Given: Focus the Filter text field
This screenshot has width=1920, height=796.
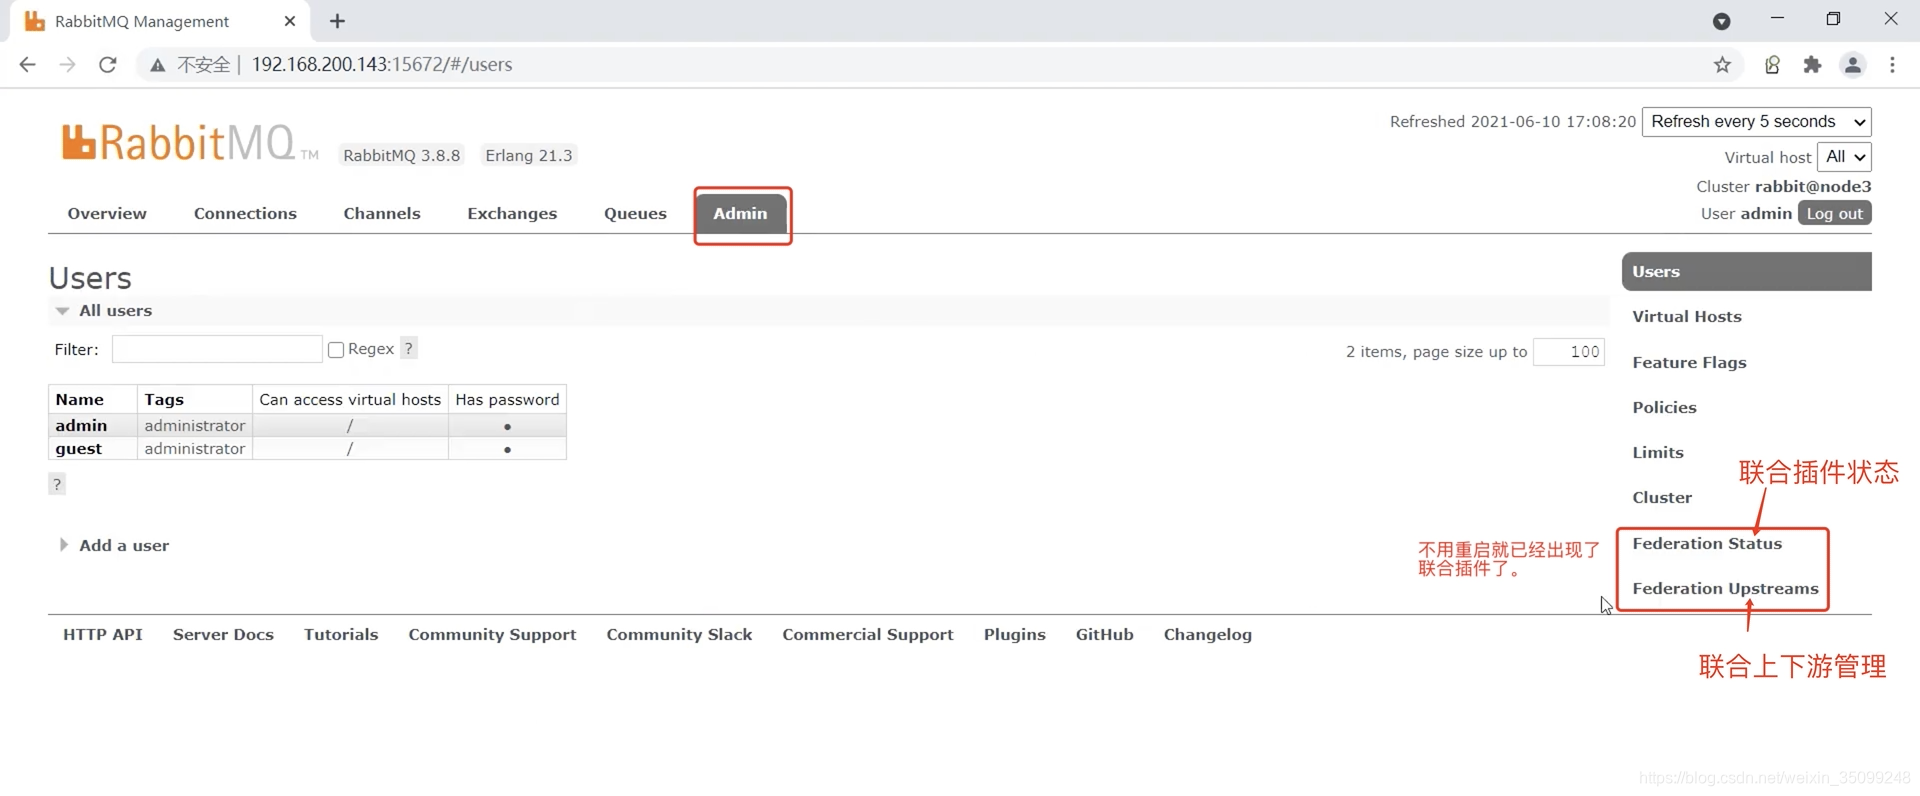Looking at the screenshot, I should click(x=217, y=349).
